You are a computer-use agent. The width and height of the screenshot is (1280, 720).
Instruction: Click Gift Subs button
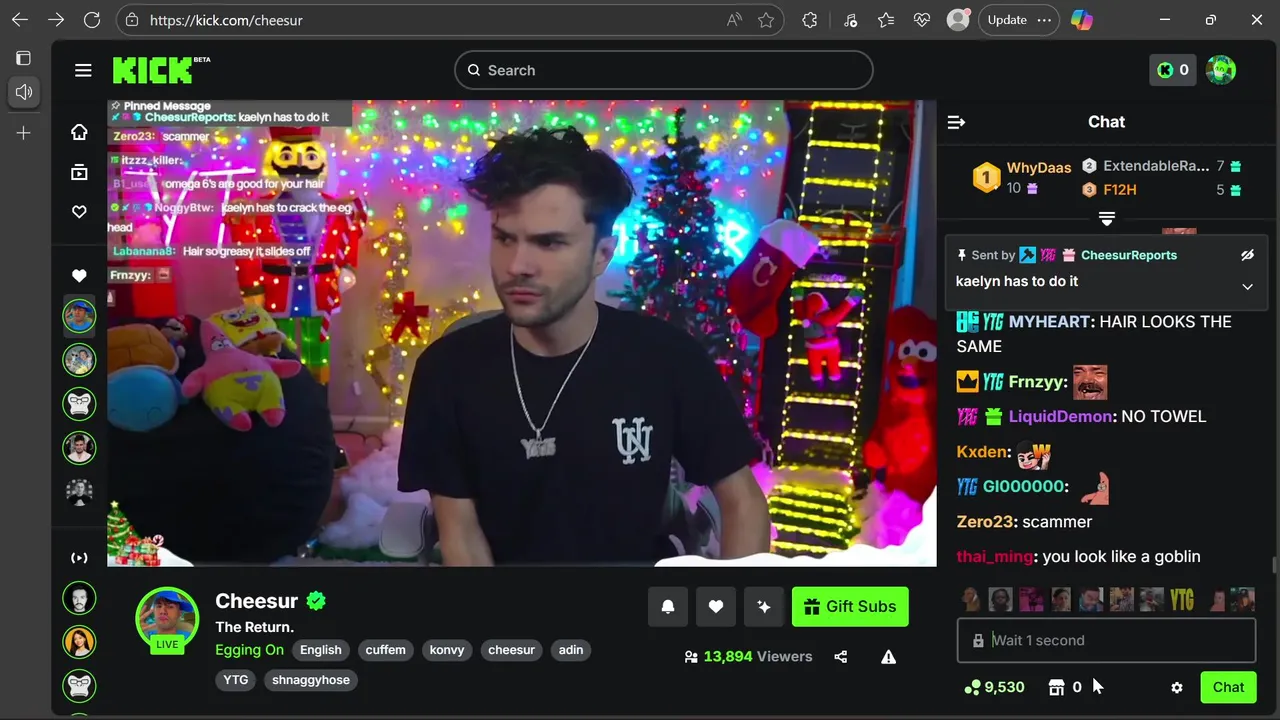click(850, 606)
